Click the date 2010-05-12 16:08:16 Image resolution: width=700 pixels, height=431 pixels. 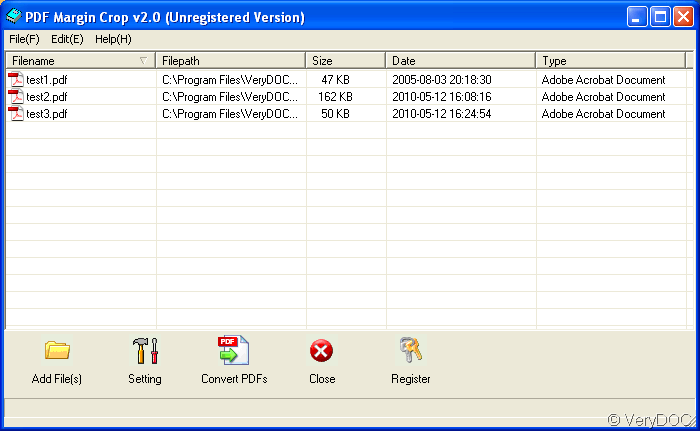(x=442, y=97)
